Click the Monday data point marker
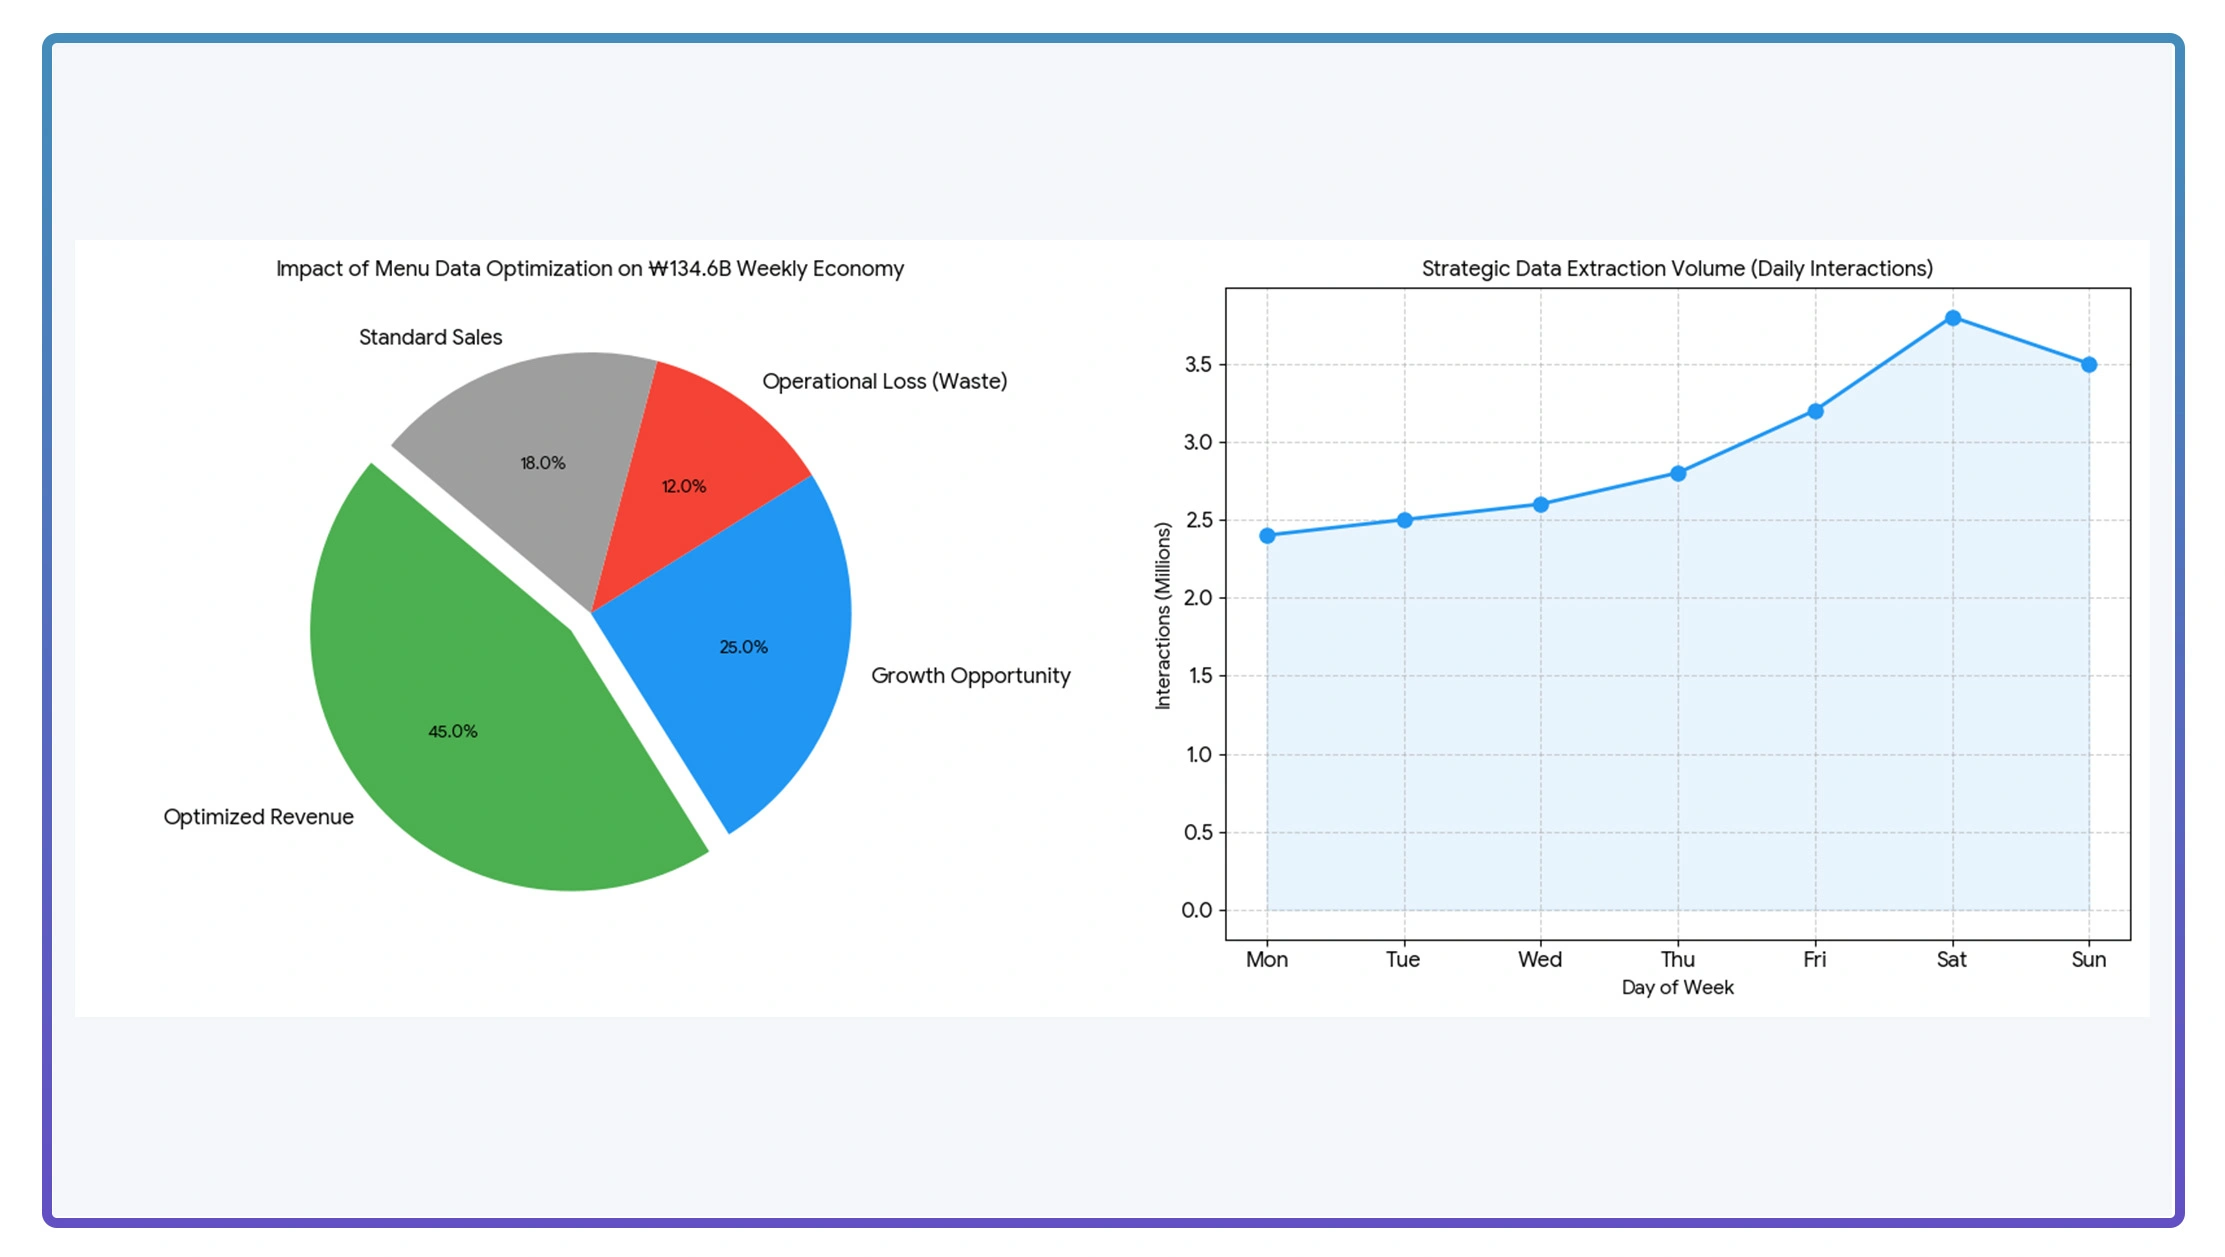 (x=1267, y=536)
